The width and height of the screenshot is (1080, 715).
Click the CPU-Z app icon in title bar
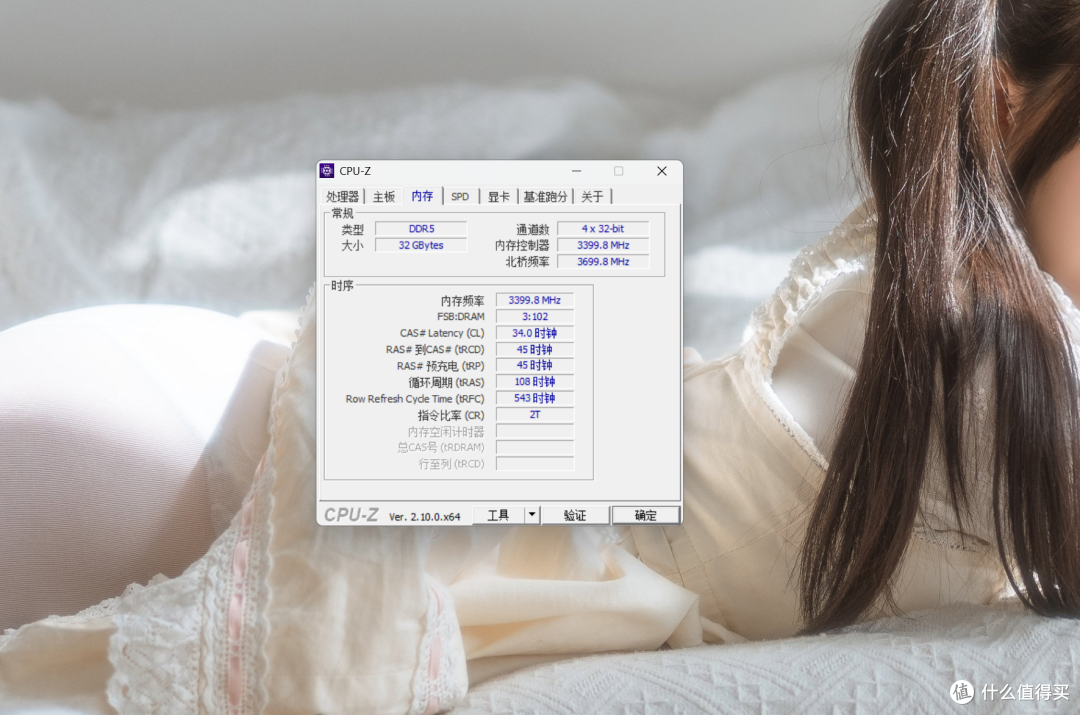click(x=327, y=171)
